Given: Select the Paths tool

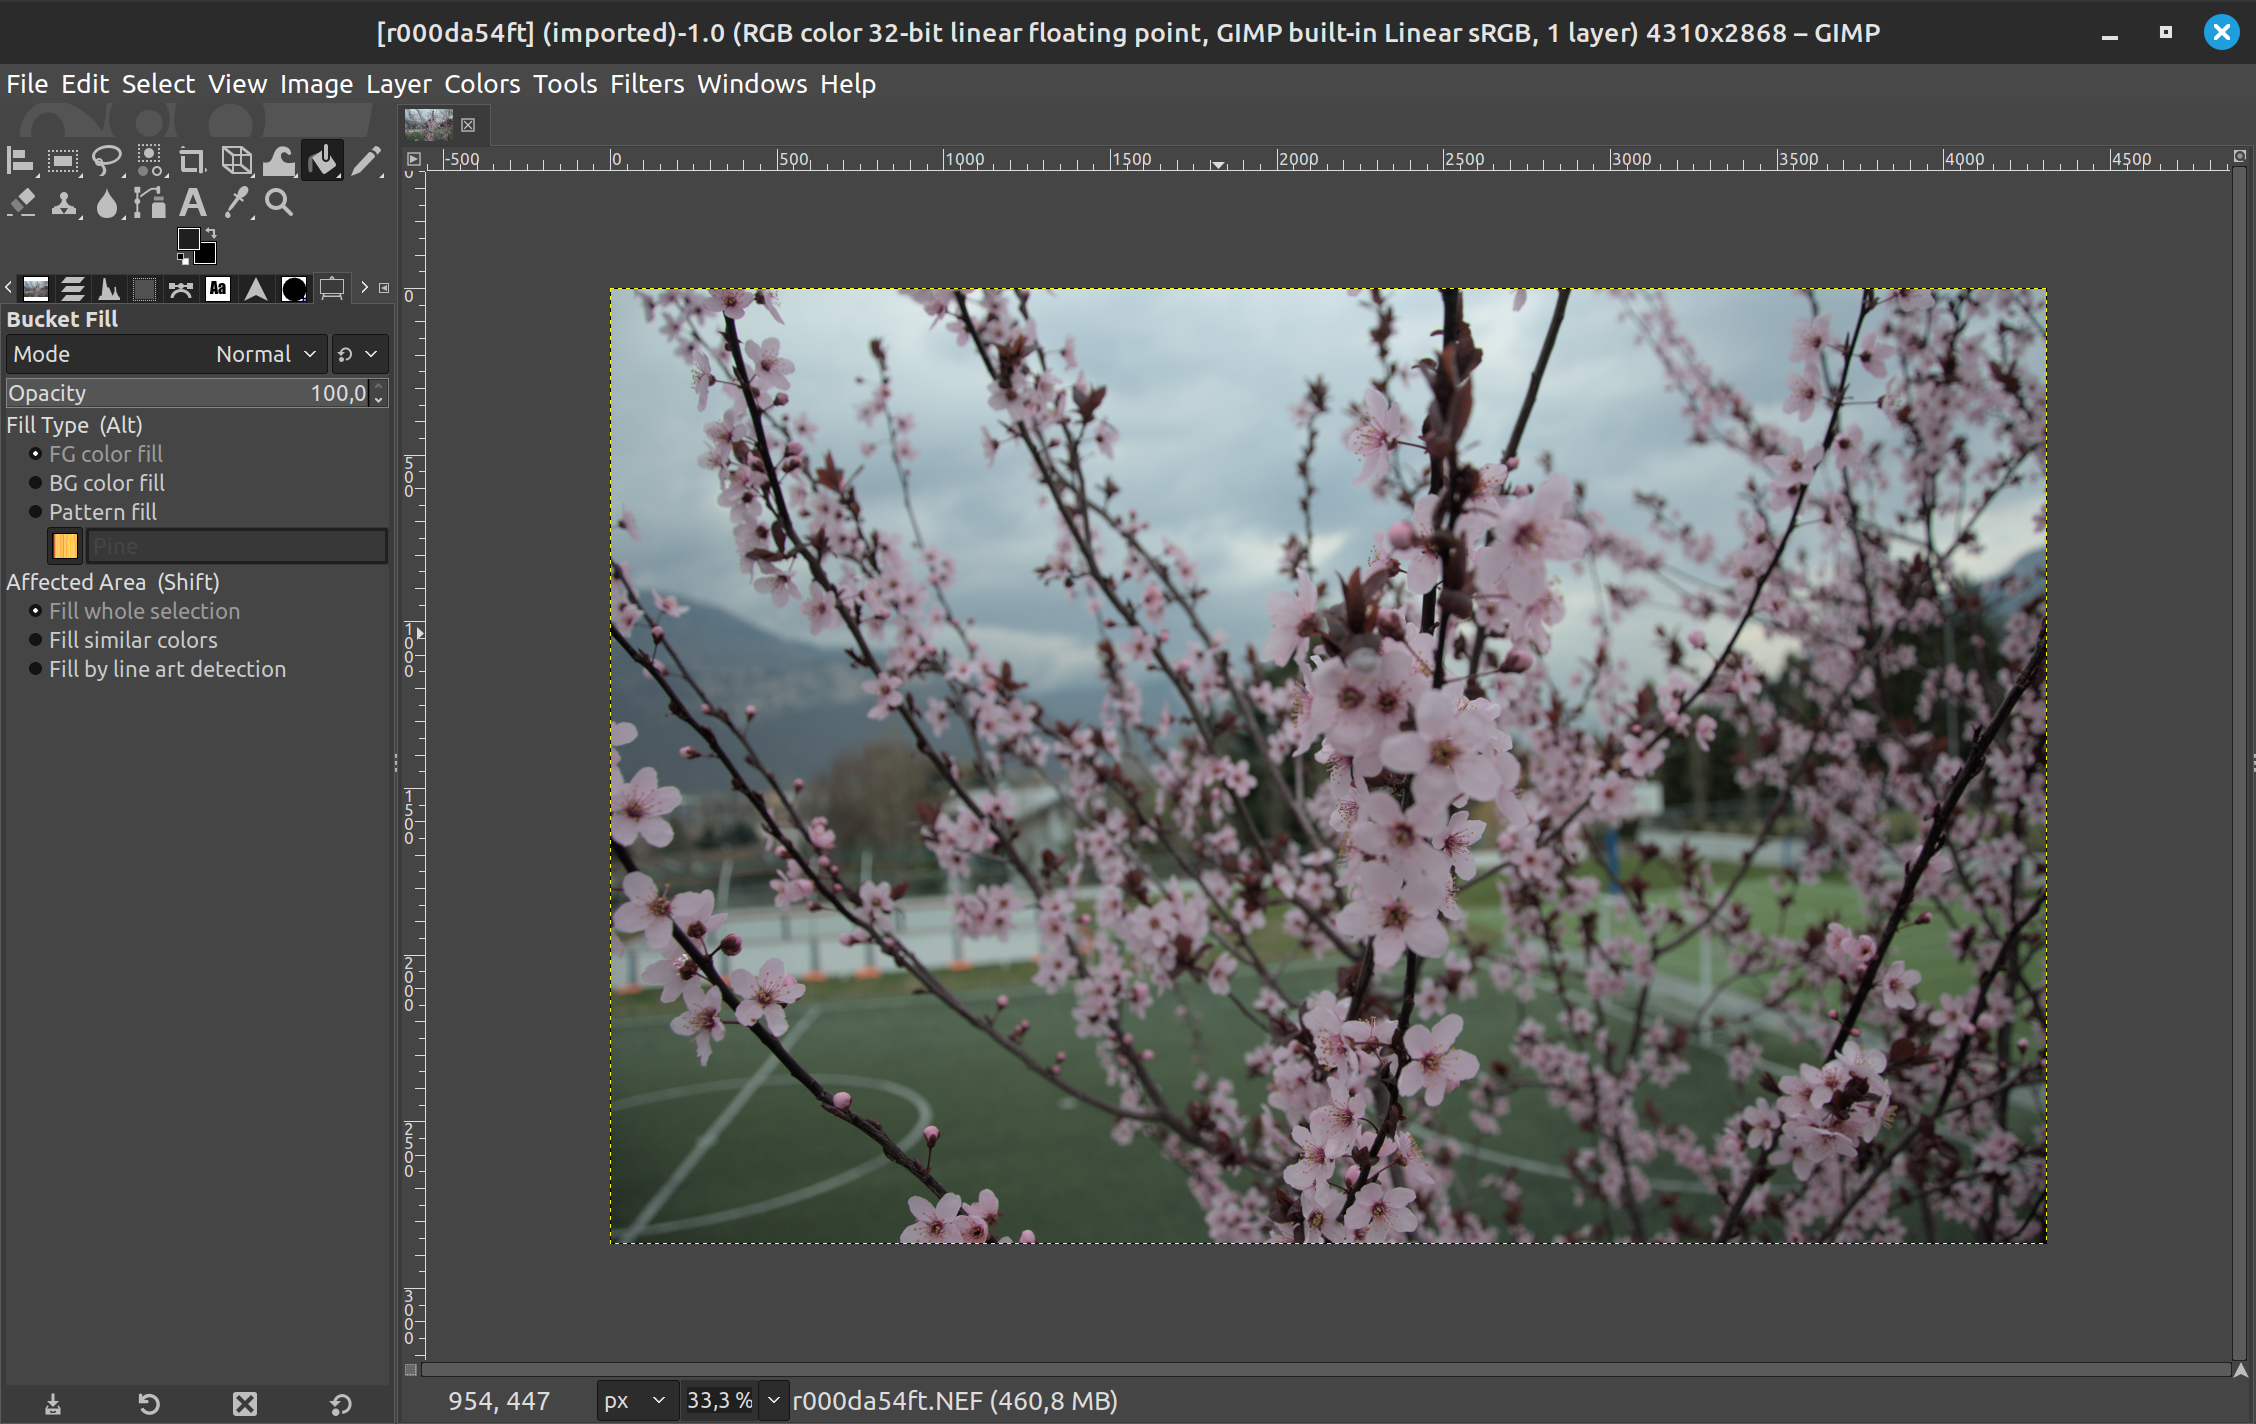Looking at the screenshot, I should coord(149,203).
